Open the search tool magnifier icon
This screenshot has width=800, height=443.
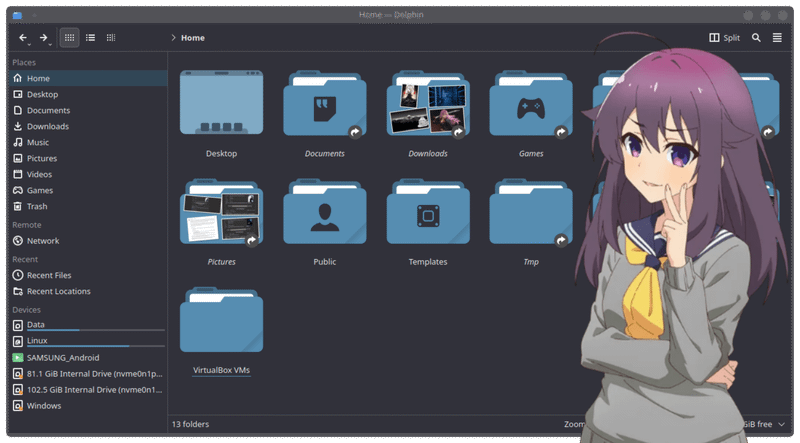click(x=756, y=38)
